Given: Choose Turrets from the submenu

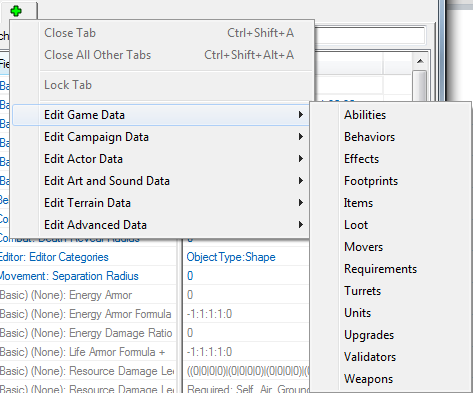Looking at the screenshot, I should pyautogui.click(x=391, y=291).
